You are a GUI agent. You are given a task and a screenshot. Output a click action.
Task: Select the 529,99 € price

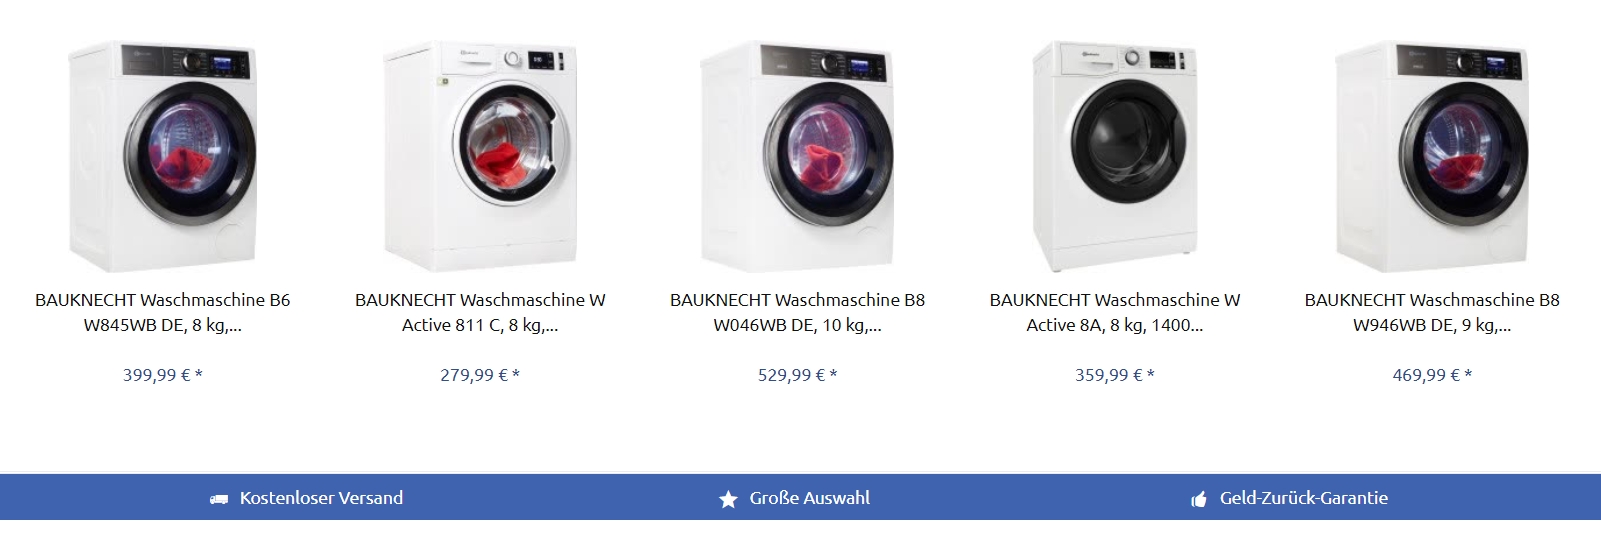(x=797, y=375)
